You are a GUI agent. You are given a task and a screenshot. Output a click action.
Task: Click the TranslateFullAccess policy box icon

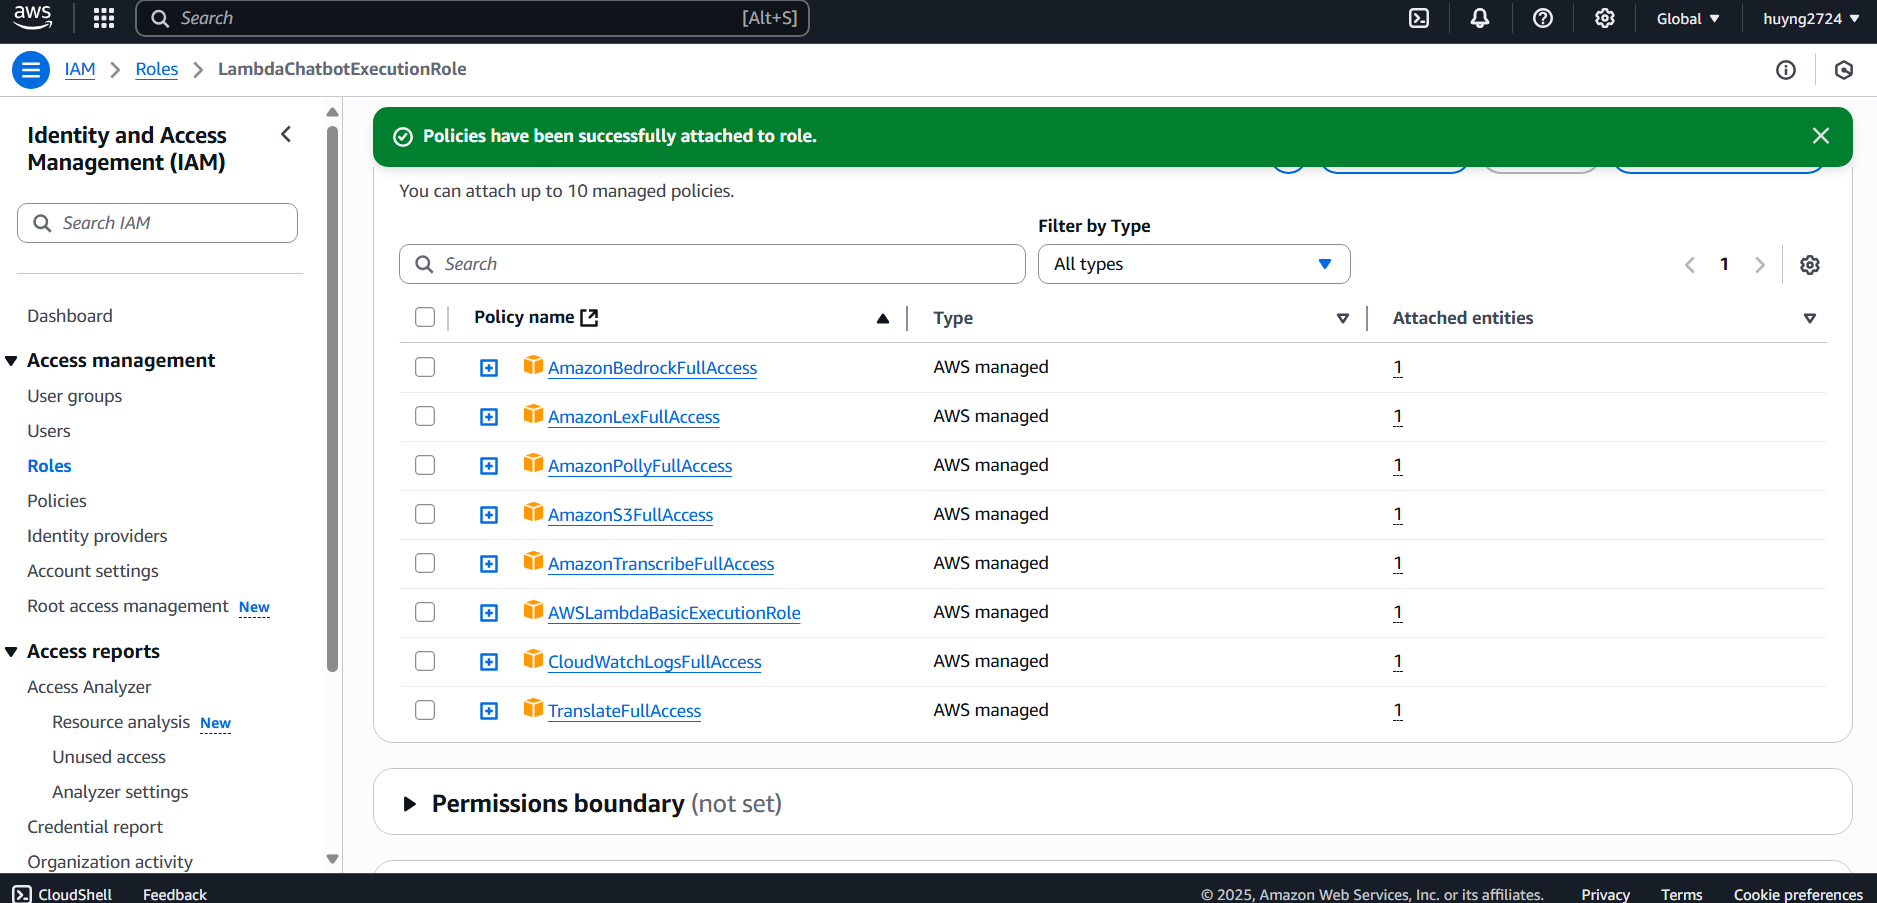(533, 708)
